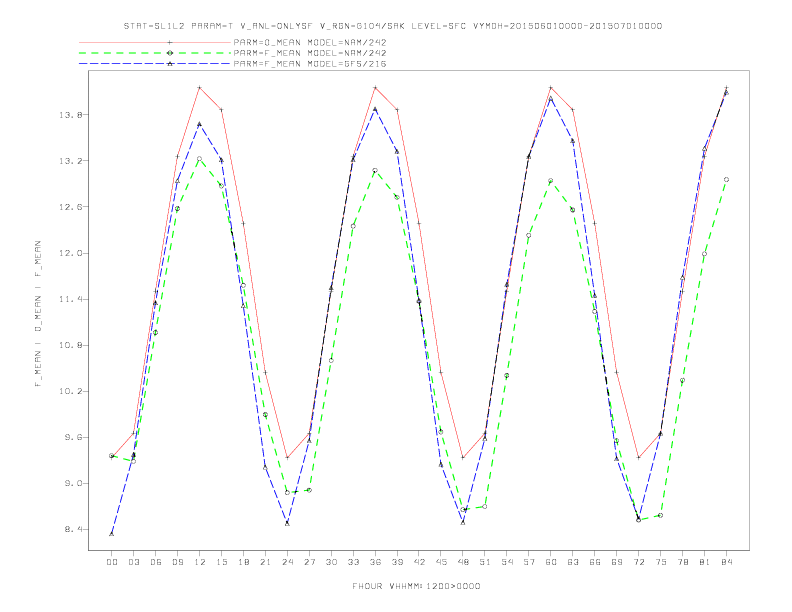Click x-axis hour label 30
Image resolution: width=792 pixels, height=612 pixels.
(x=331, y=562)
